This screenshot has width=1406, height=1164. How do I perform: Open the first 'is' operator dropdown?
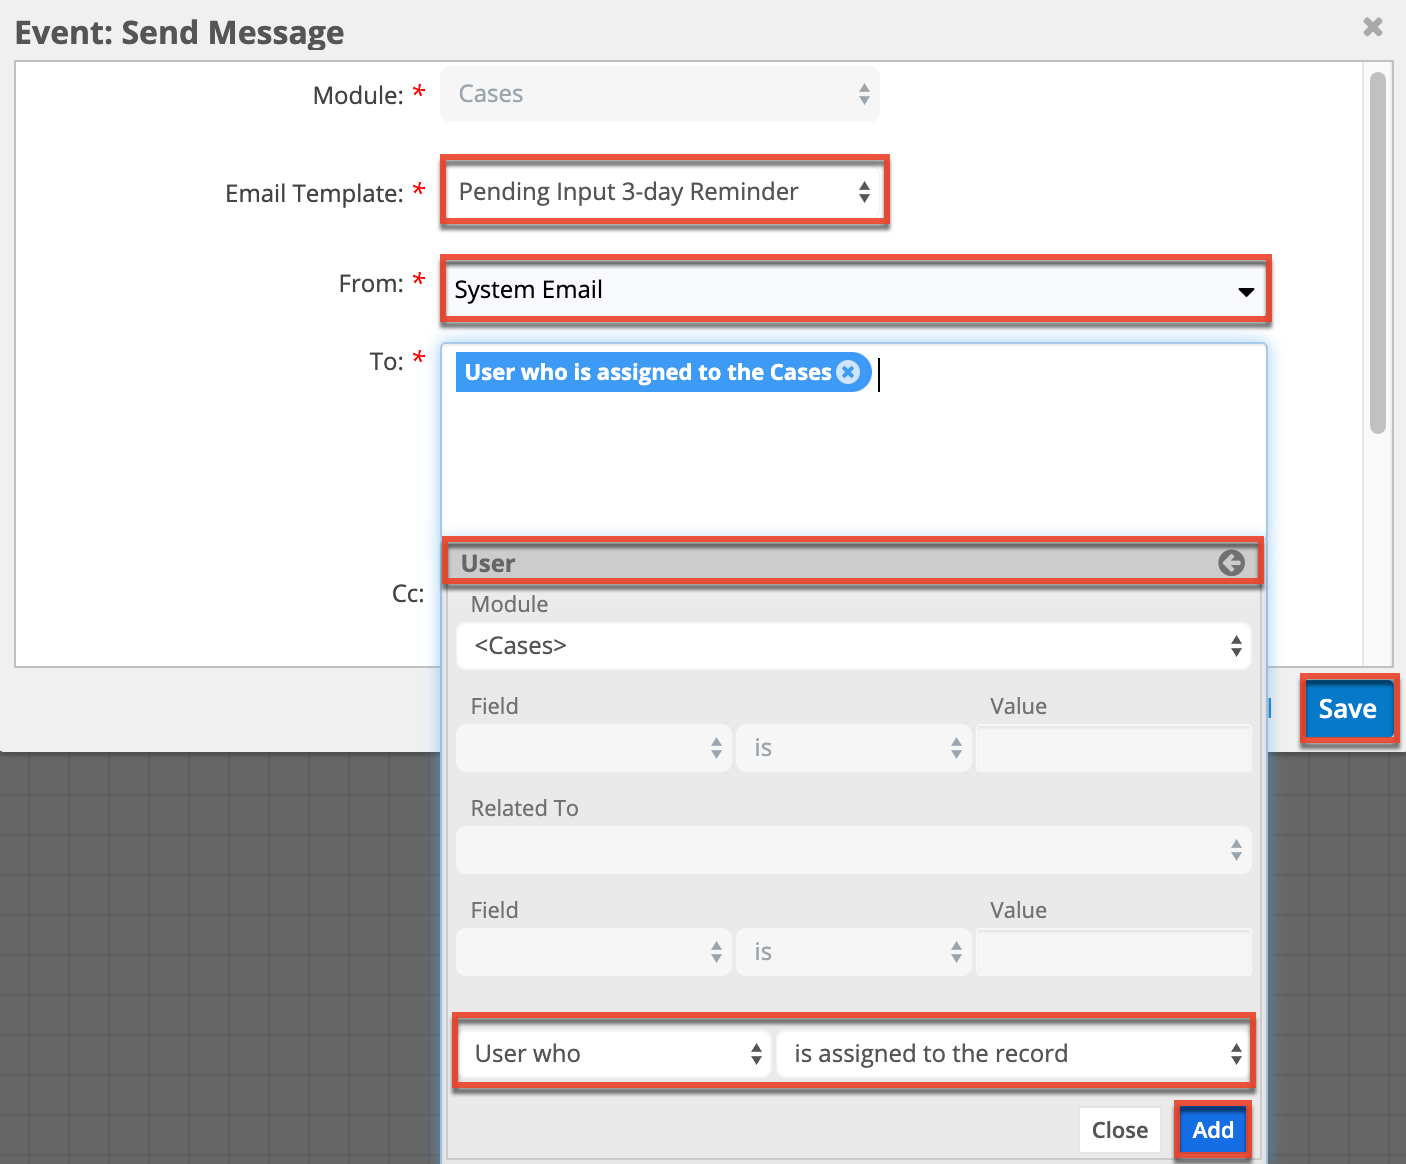coord(854,748)
